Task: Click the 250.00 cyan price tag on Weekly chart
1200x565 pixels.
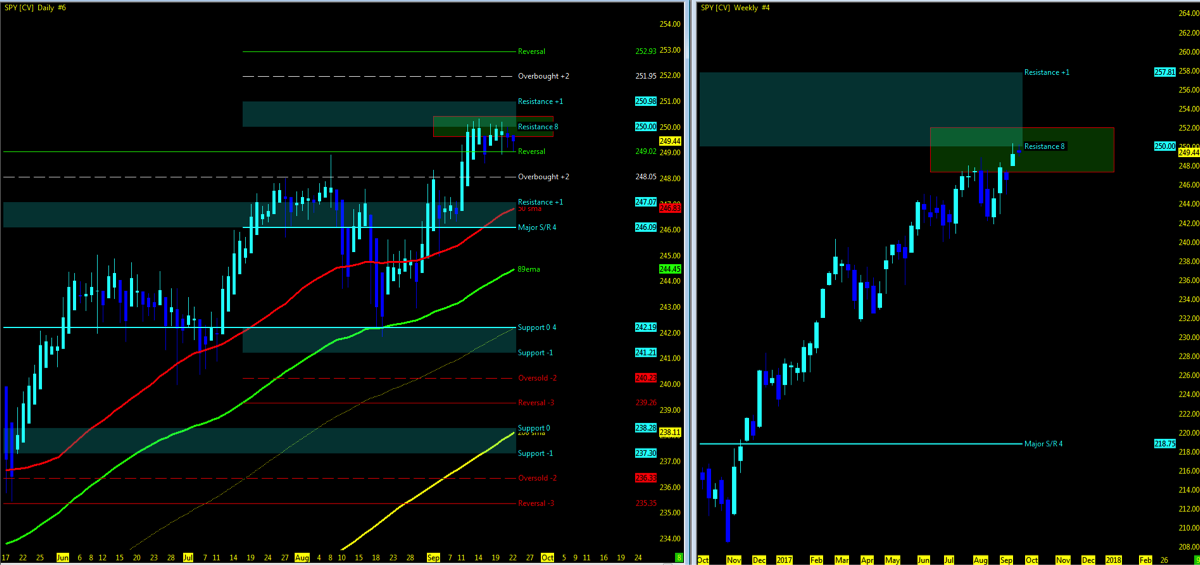Action: coord(1163,146)
